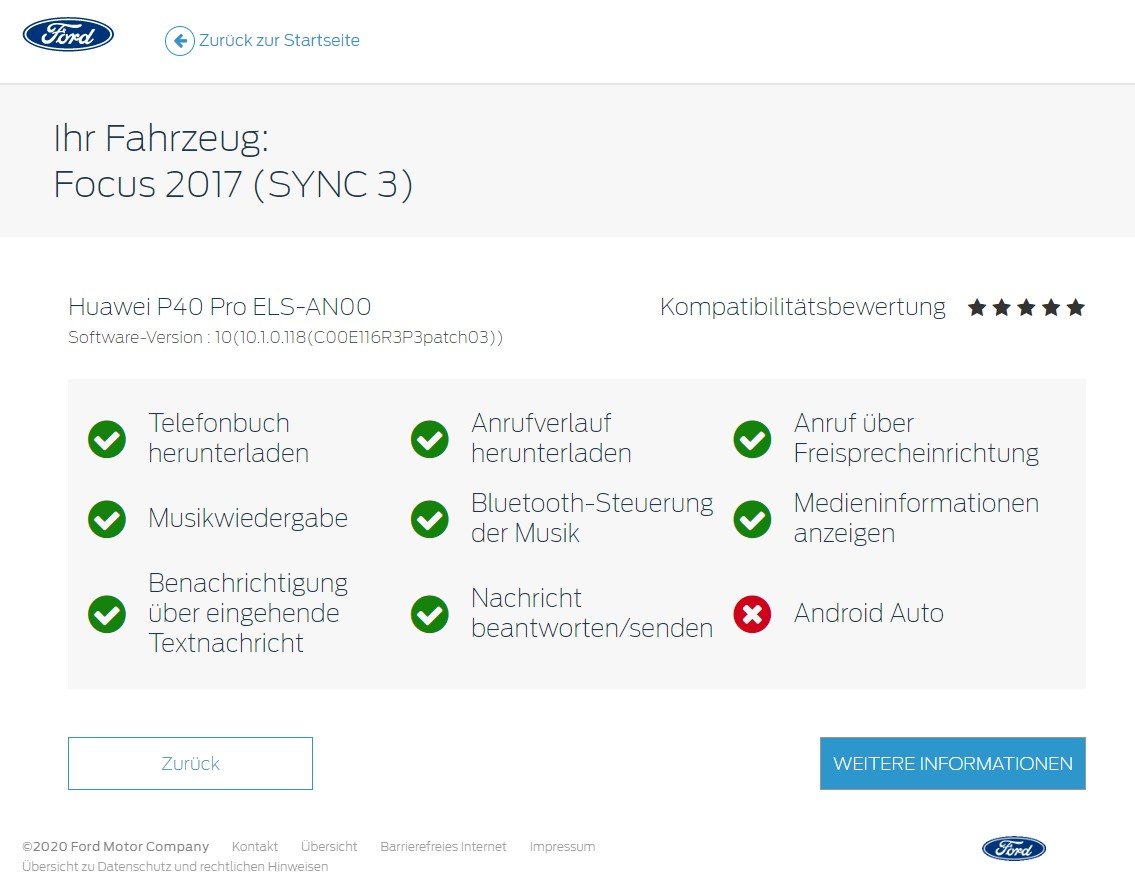This screenshot has width=1135, height=875.
Task: Click the check icon beside Nachricht beantworten/senden
Action: (430, 614)
